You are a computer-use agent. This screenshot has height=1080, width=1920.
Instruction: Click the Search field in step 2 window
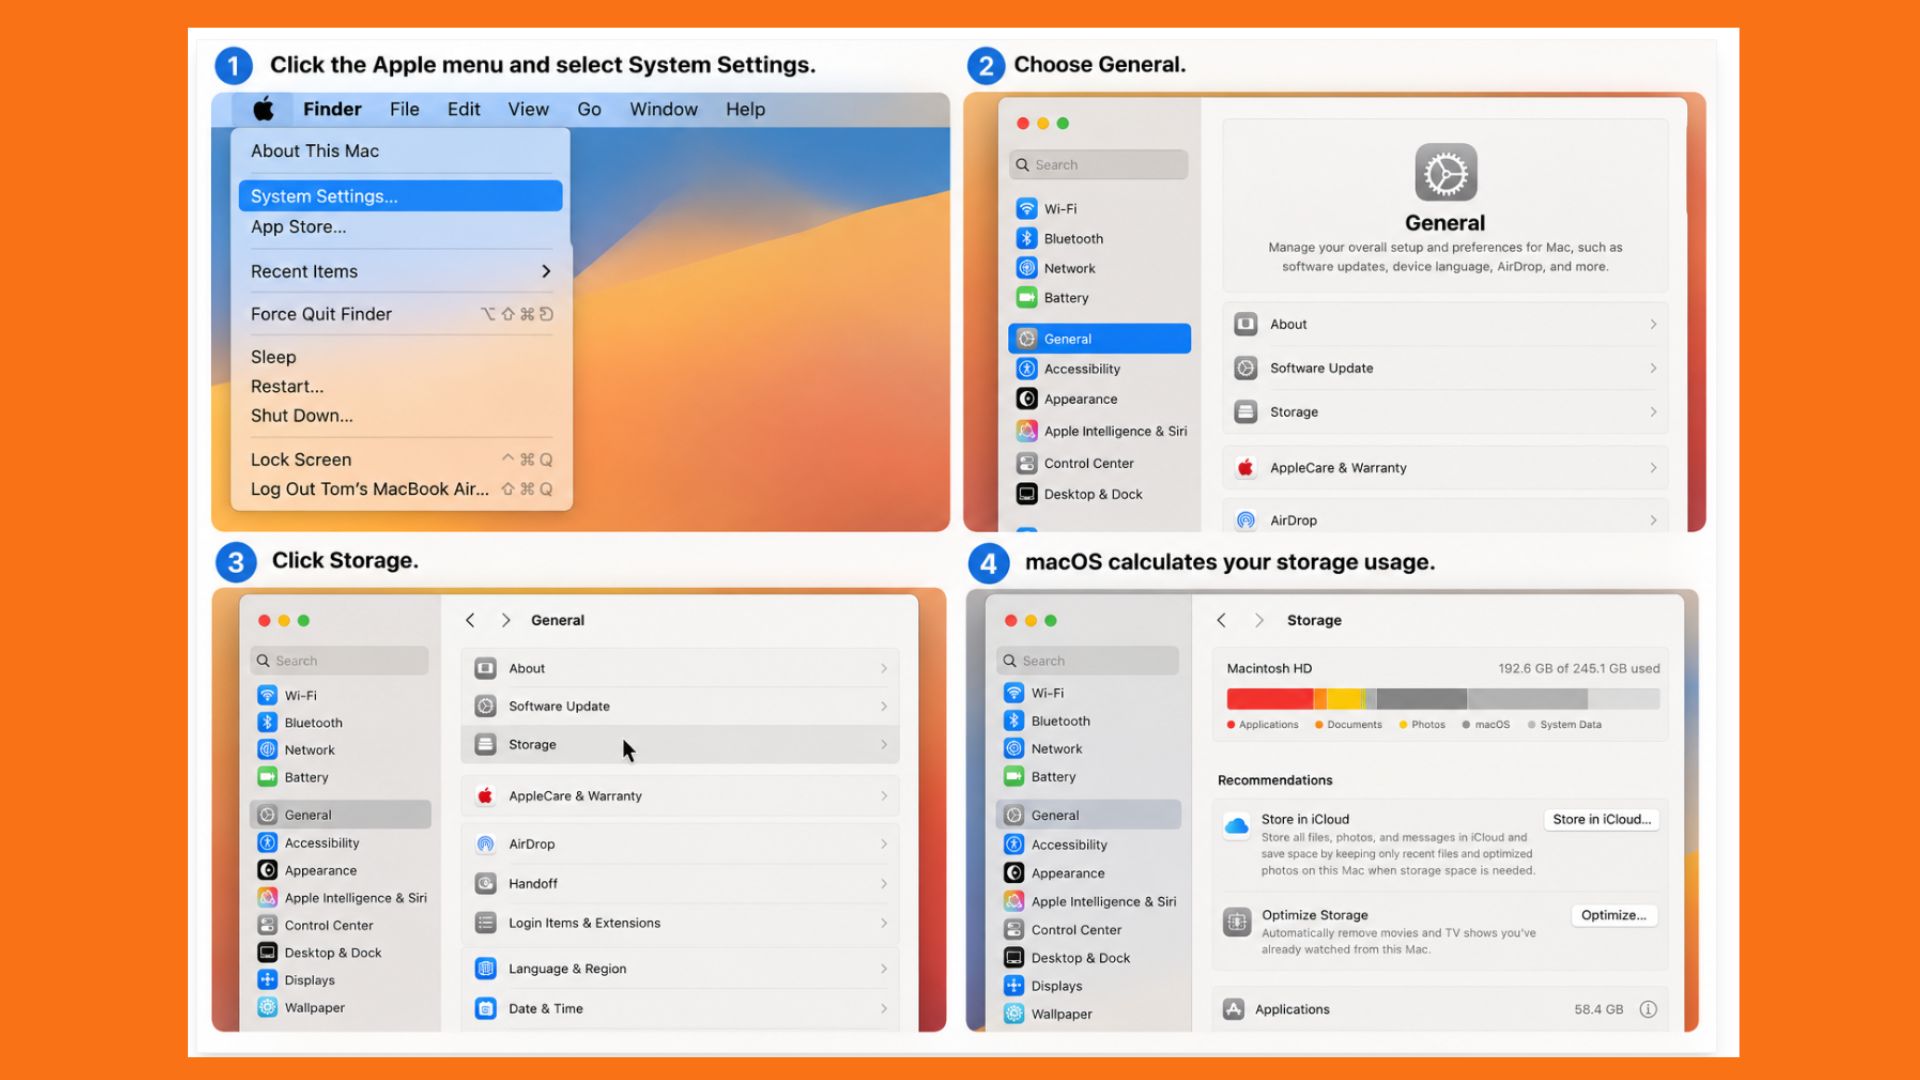1099,165
